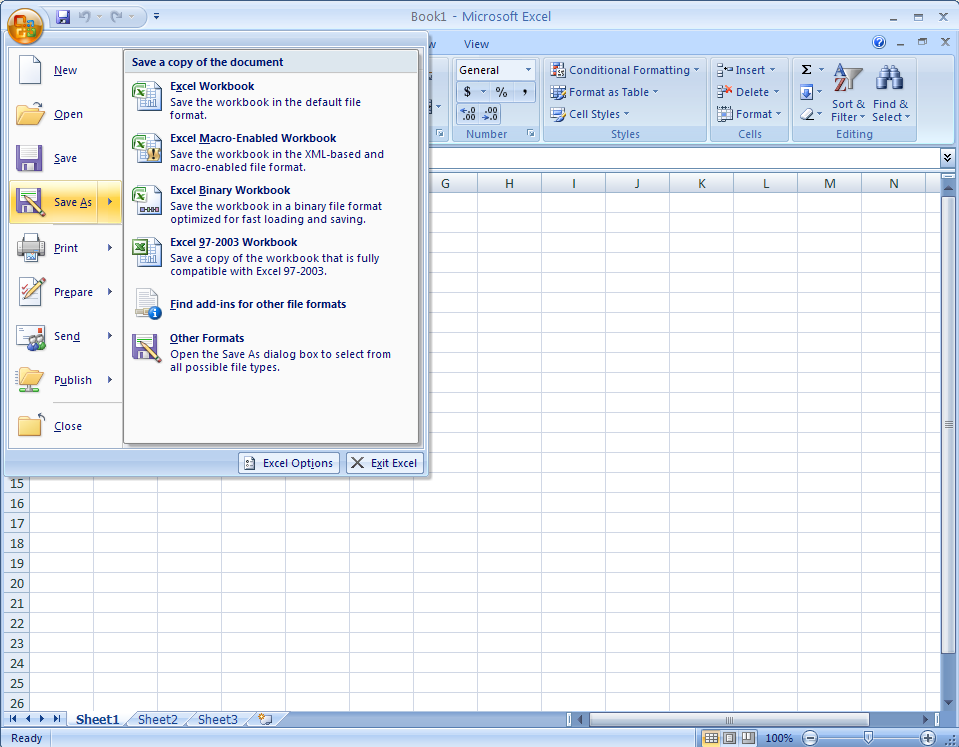Image resolution: width=959 pixels, height=747 pixels.
Task: Click the zoom slider handle
Action: coord(868,738)
